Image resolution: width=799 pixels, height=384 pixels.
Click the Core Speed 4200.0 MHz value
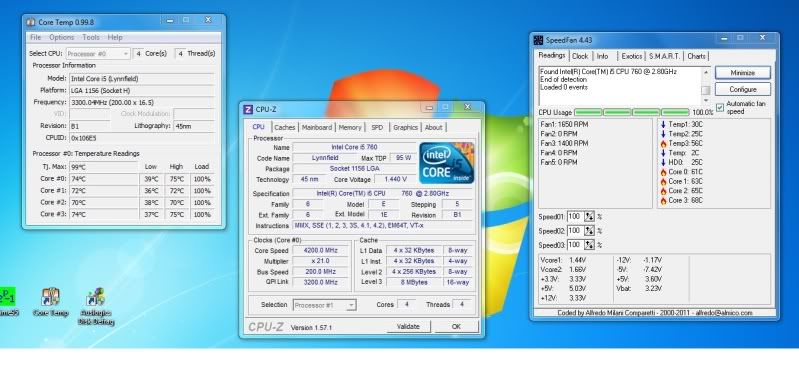[321, 251]
